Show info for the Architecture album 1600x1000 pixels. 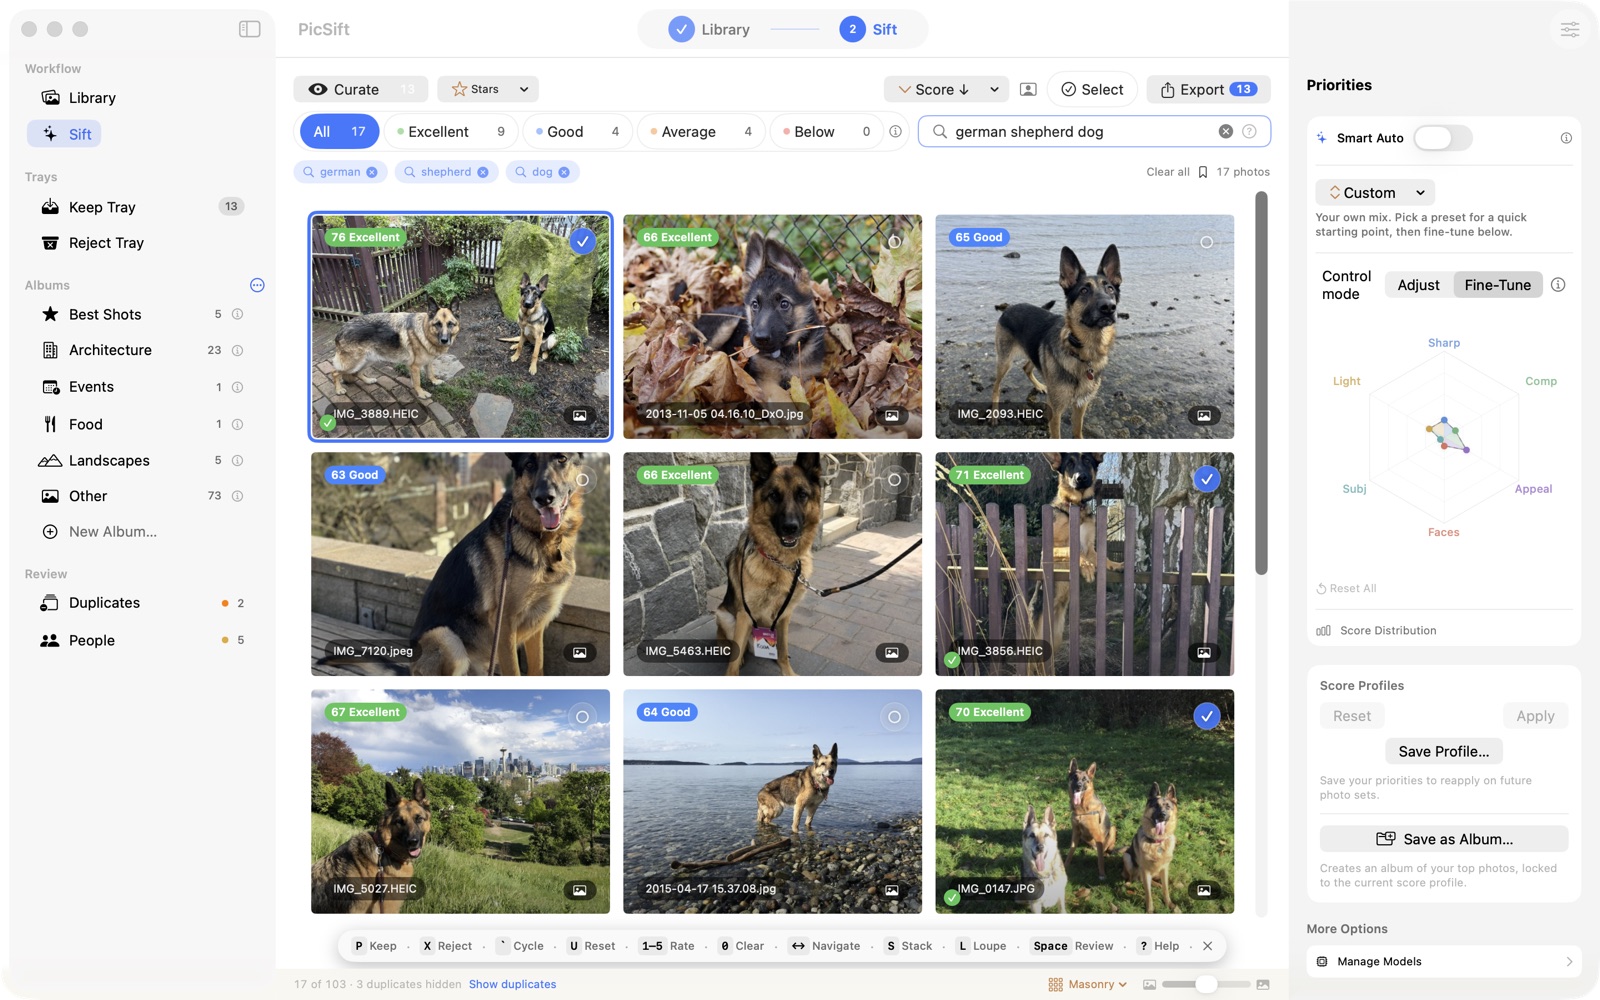click(238, 350)
